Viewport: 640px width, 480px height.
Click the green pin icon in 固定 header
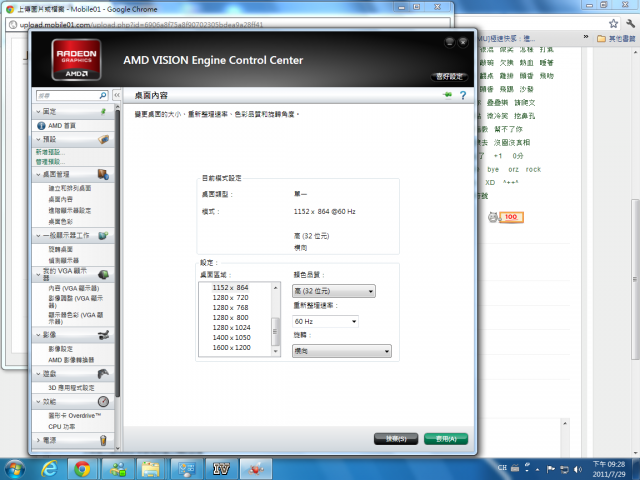[x=104, y=111]
